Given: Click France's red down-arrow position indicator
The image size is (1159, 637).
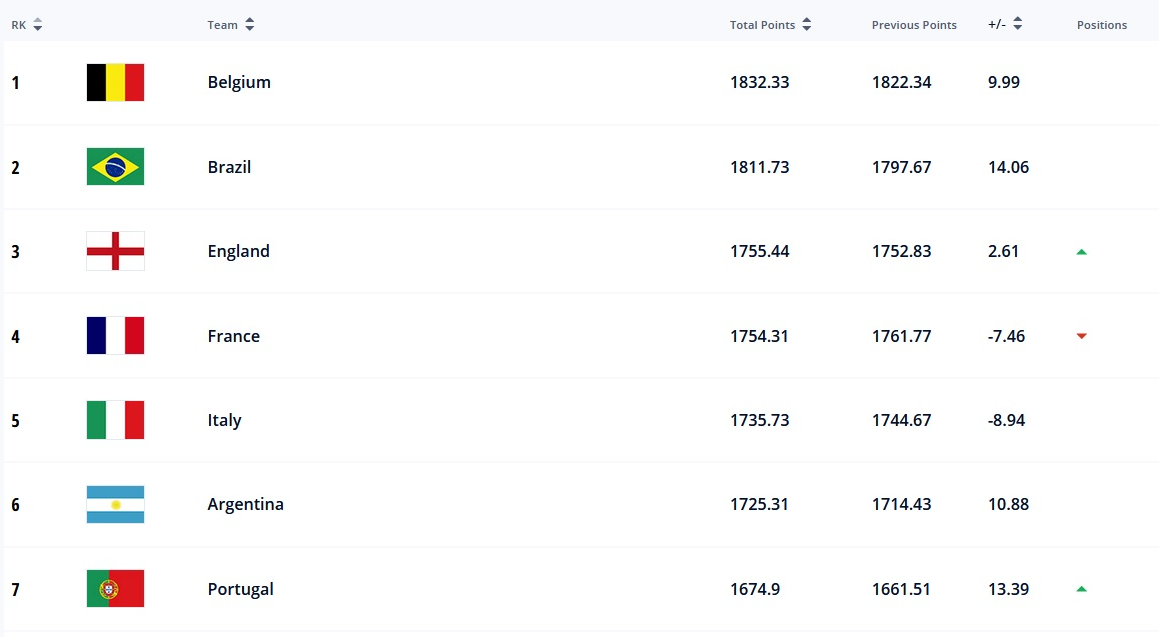Looking at the screenshot, I should point(1081,336).
